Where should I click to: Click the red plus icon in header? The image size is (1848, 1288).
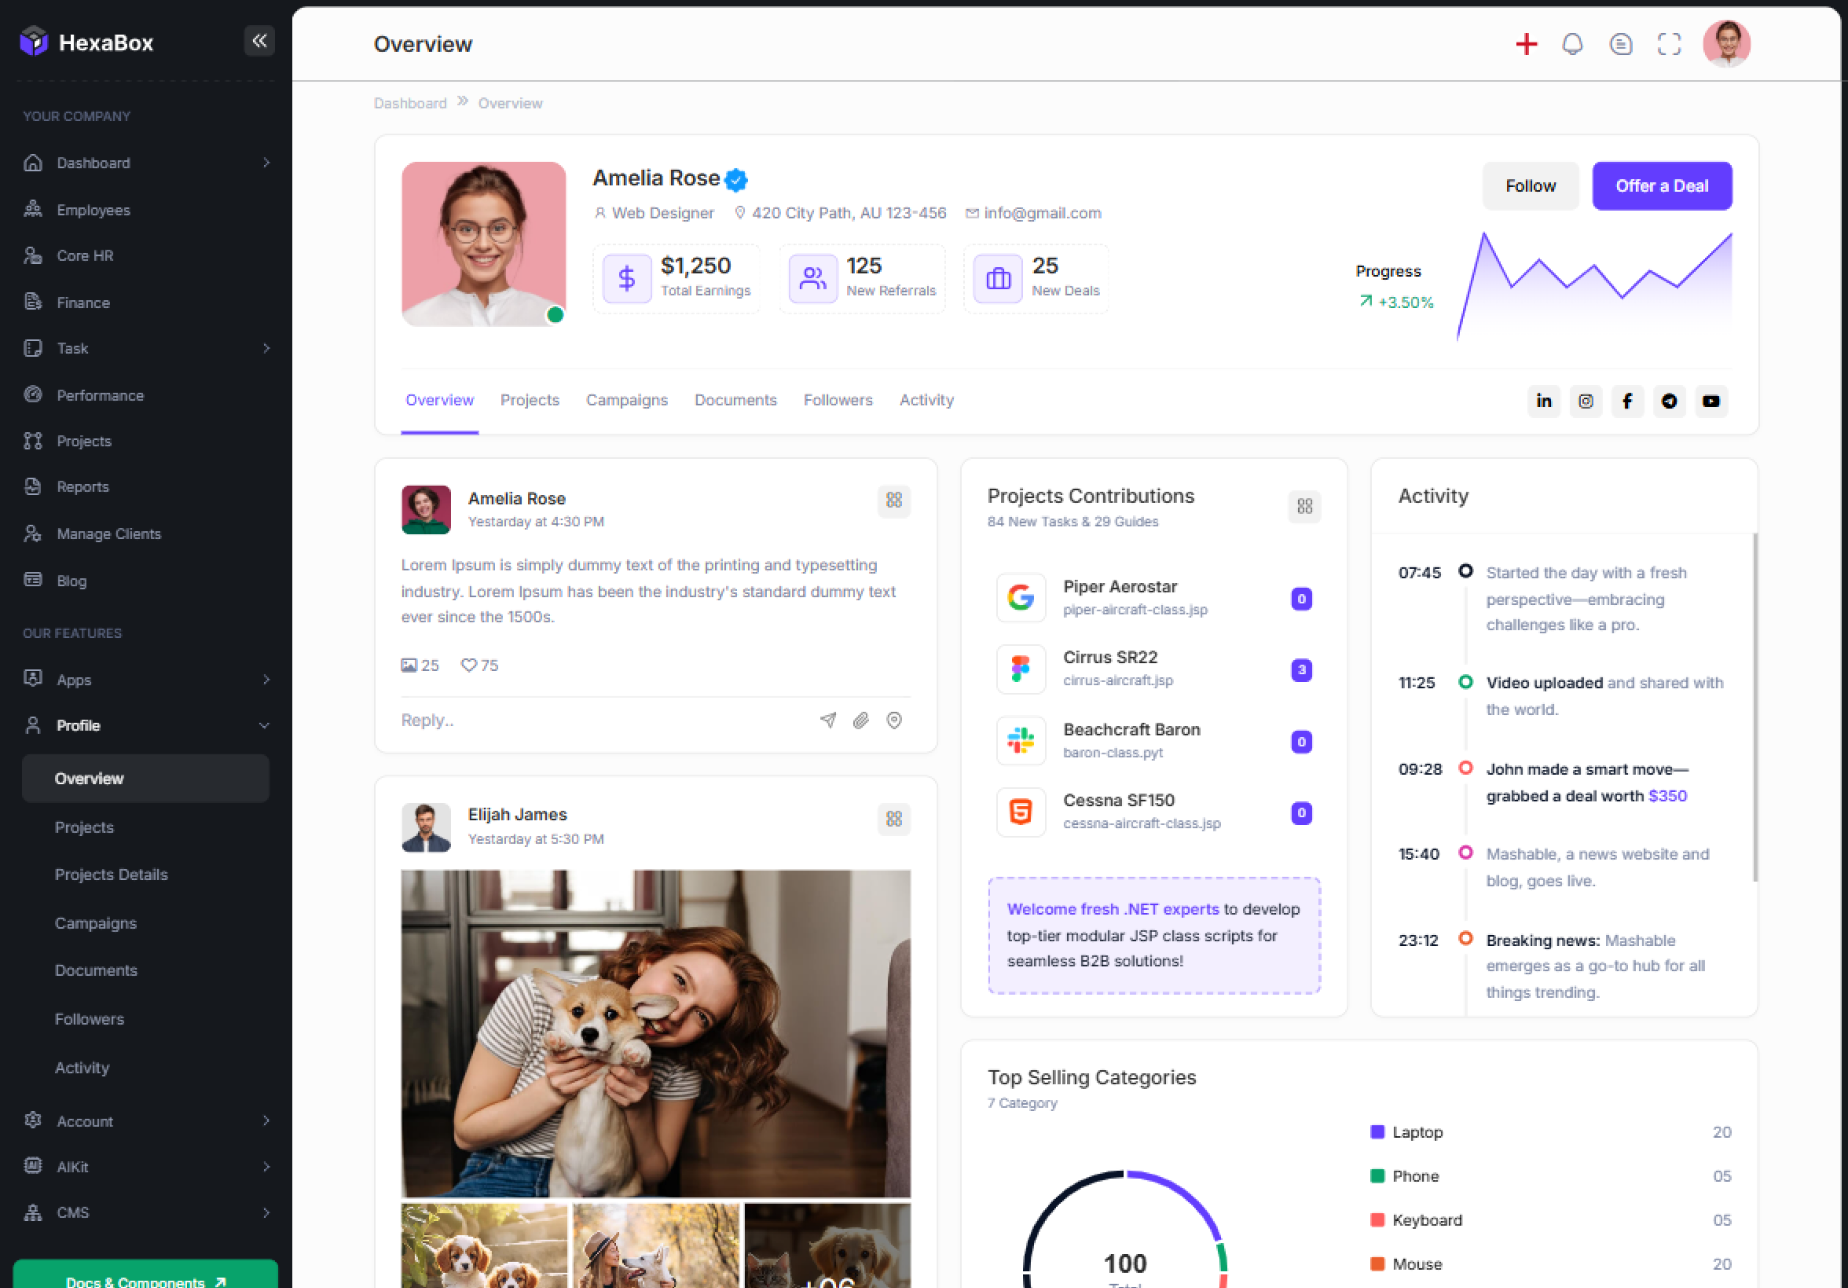tap(1526, 44)
